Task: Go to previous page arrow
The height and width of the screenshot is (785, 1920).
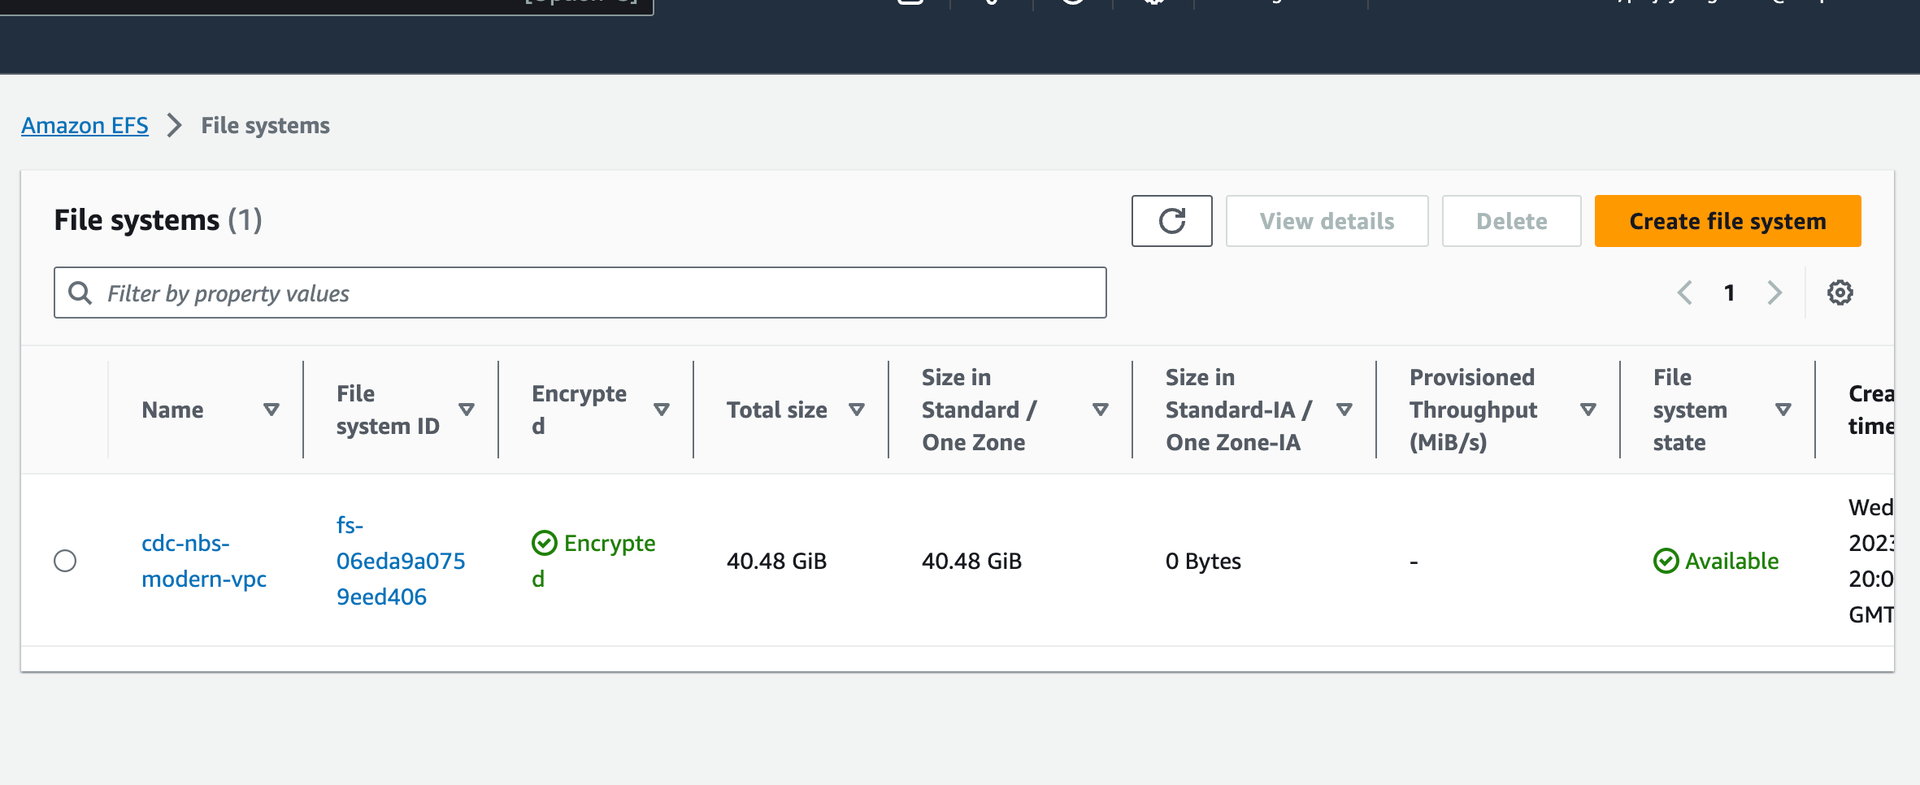Action: pos(1685,293)
